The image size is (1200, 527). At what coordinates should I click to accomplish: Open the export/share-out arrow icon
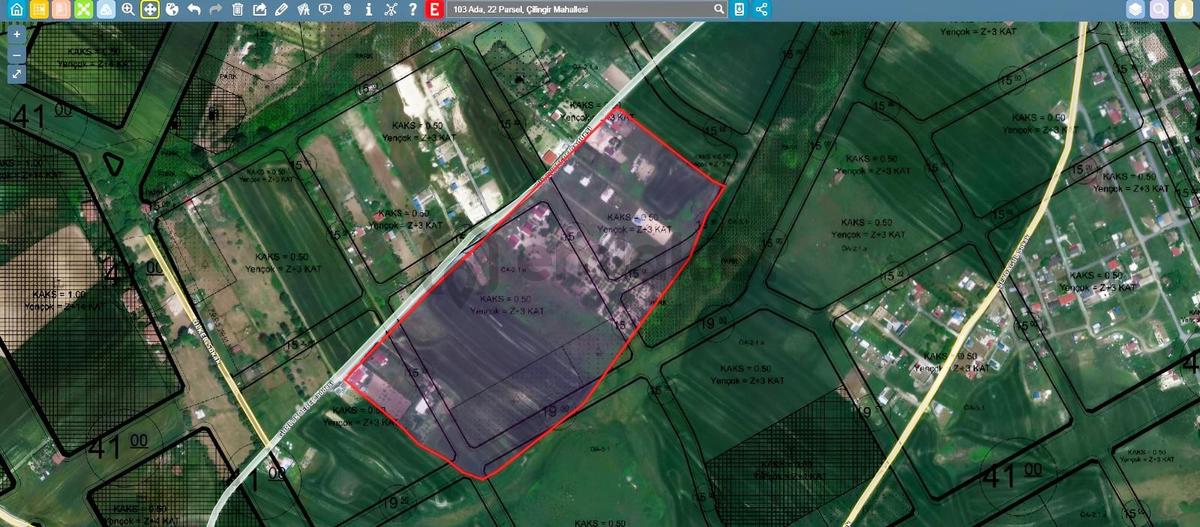[259, 9]
